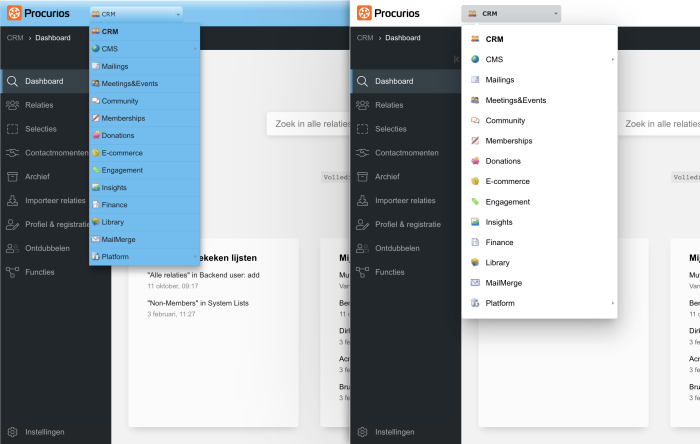This screenshot has width=700, height=444.
Task: Click Memberships icon in the blue menu
Action: click(96, 118)
